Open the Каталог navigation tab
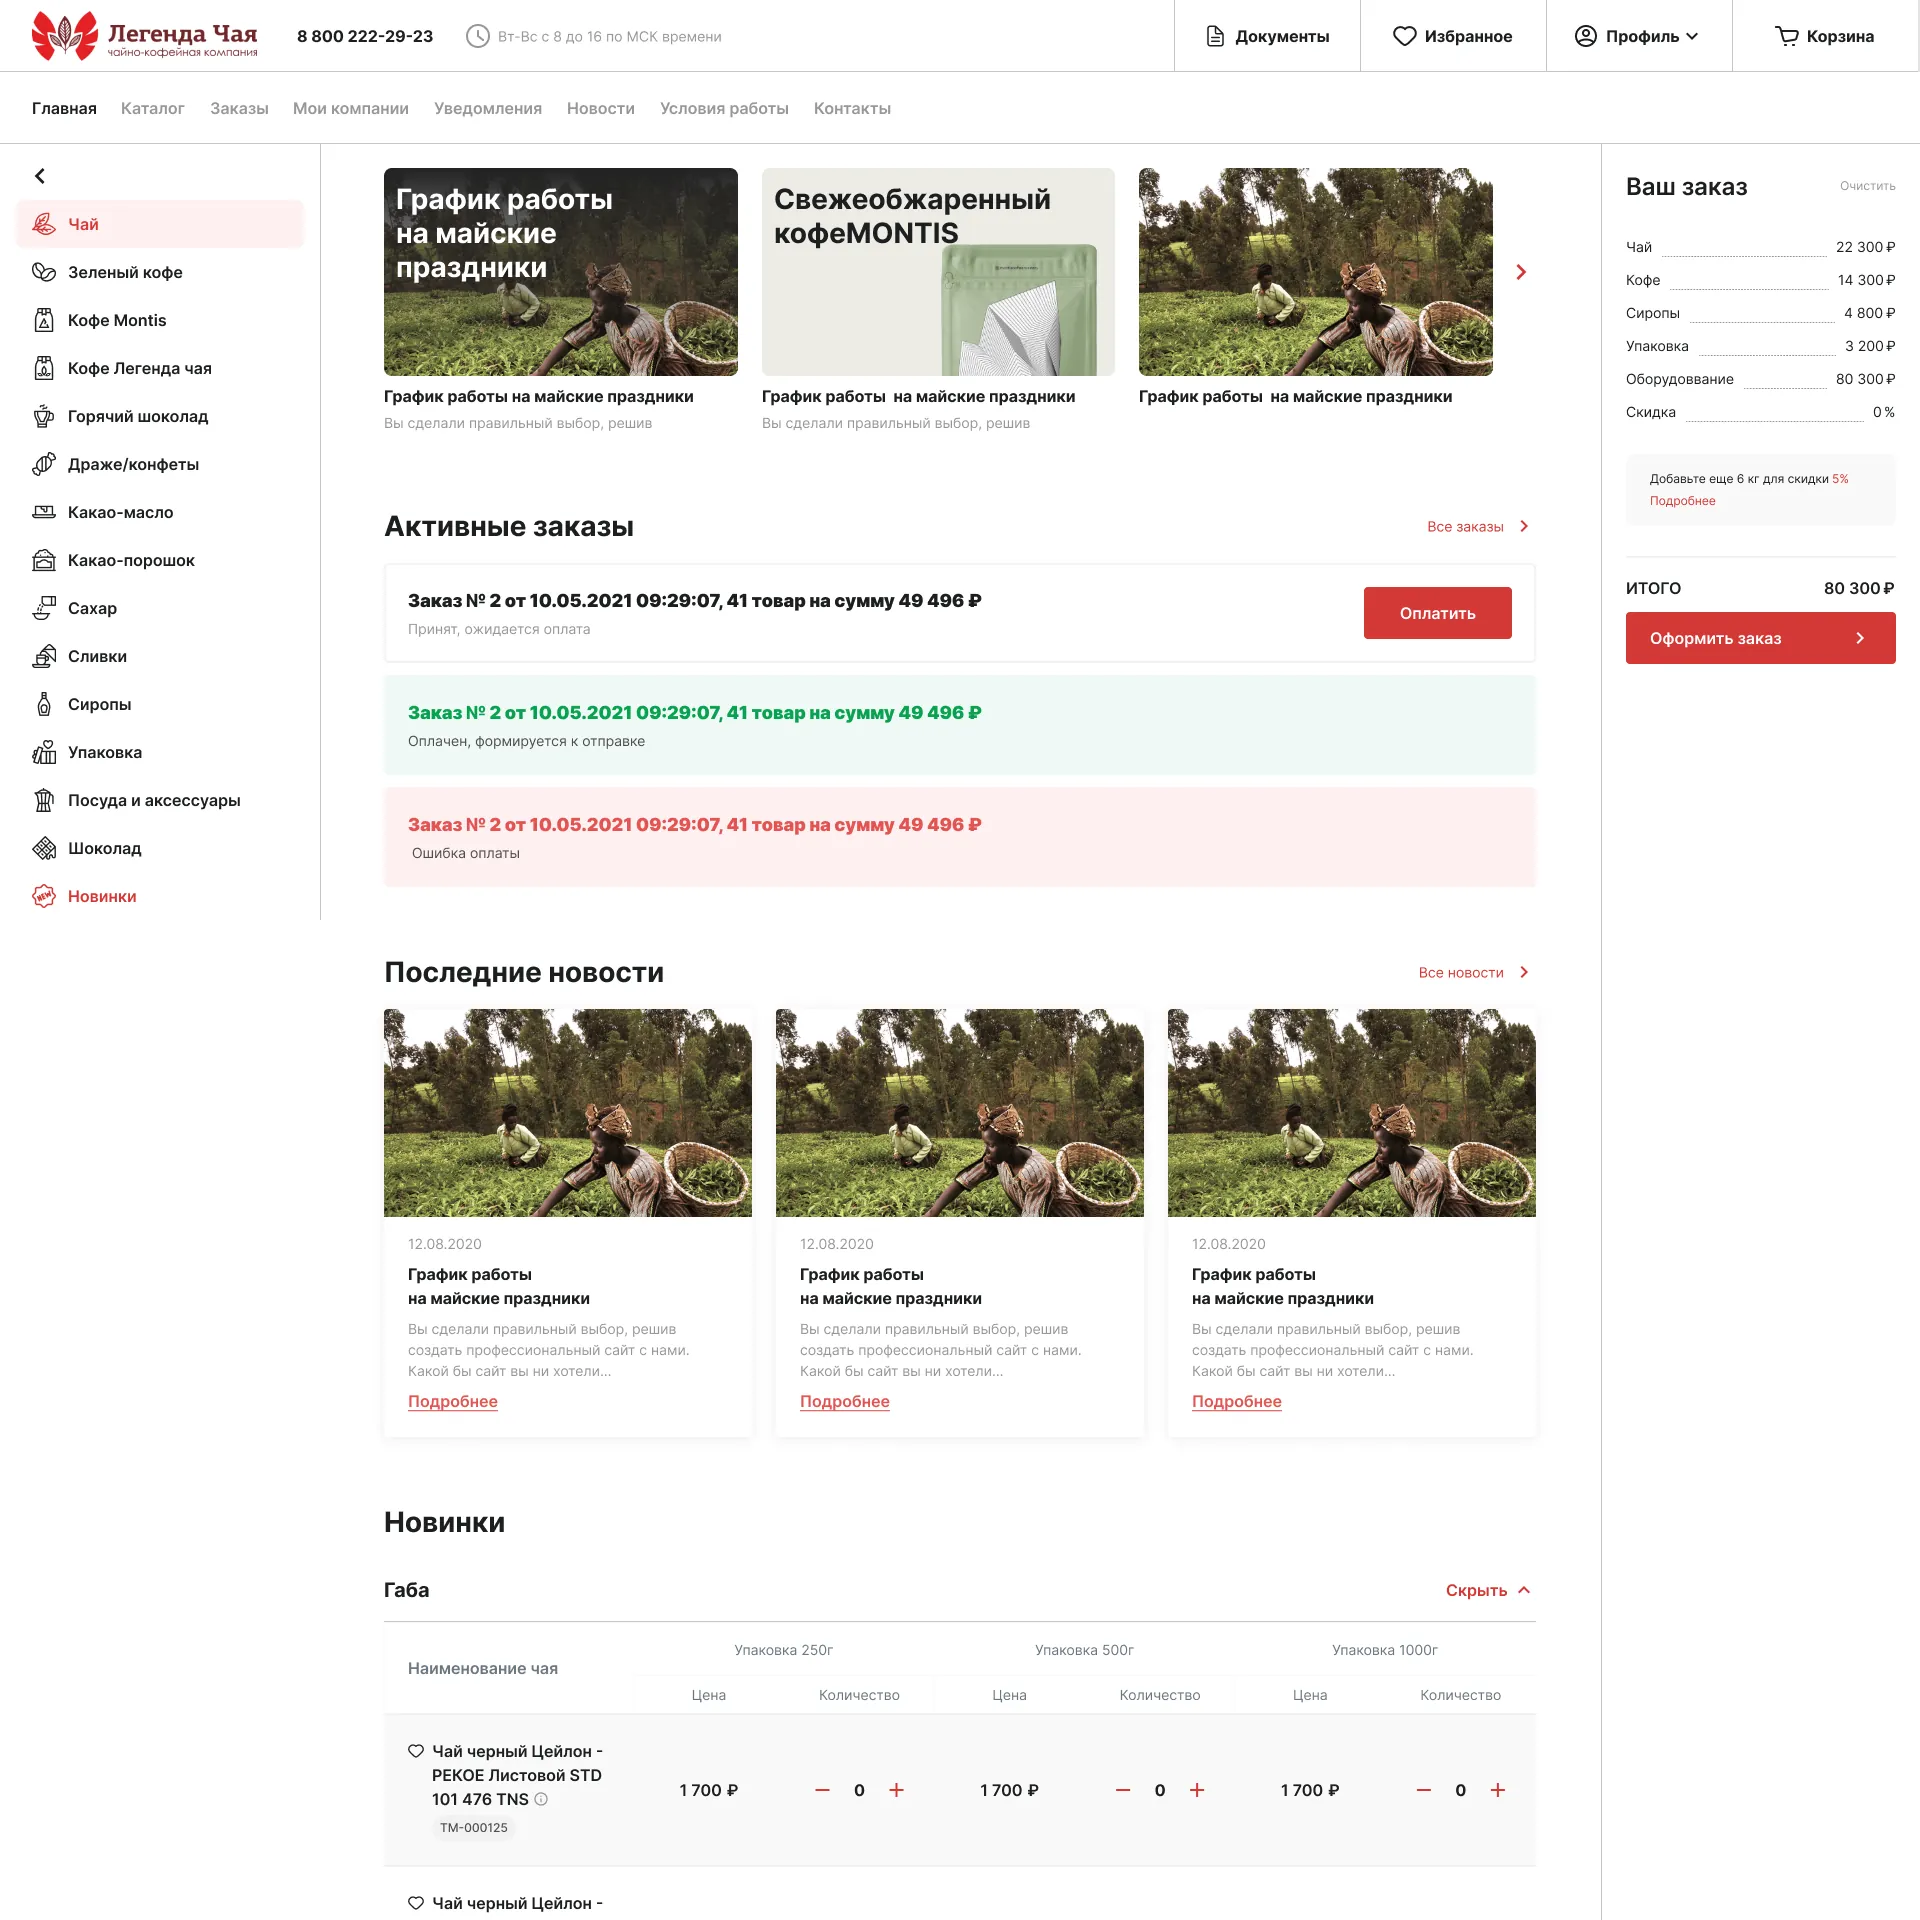Image resolution: width=1920 pixels, height=1920 pixels. (x=152, y=108)
